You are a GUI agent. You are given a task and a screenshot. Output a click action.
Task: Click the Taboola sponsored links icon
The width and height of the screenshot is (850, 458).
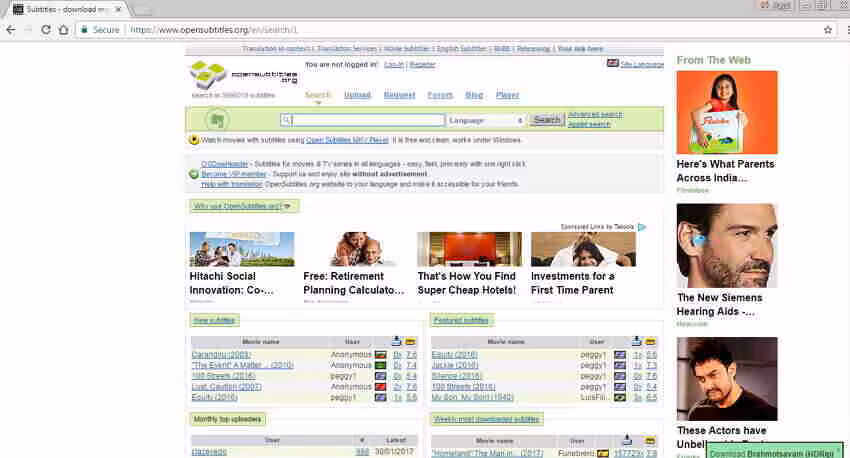coord(642,227)
